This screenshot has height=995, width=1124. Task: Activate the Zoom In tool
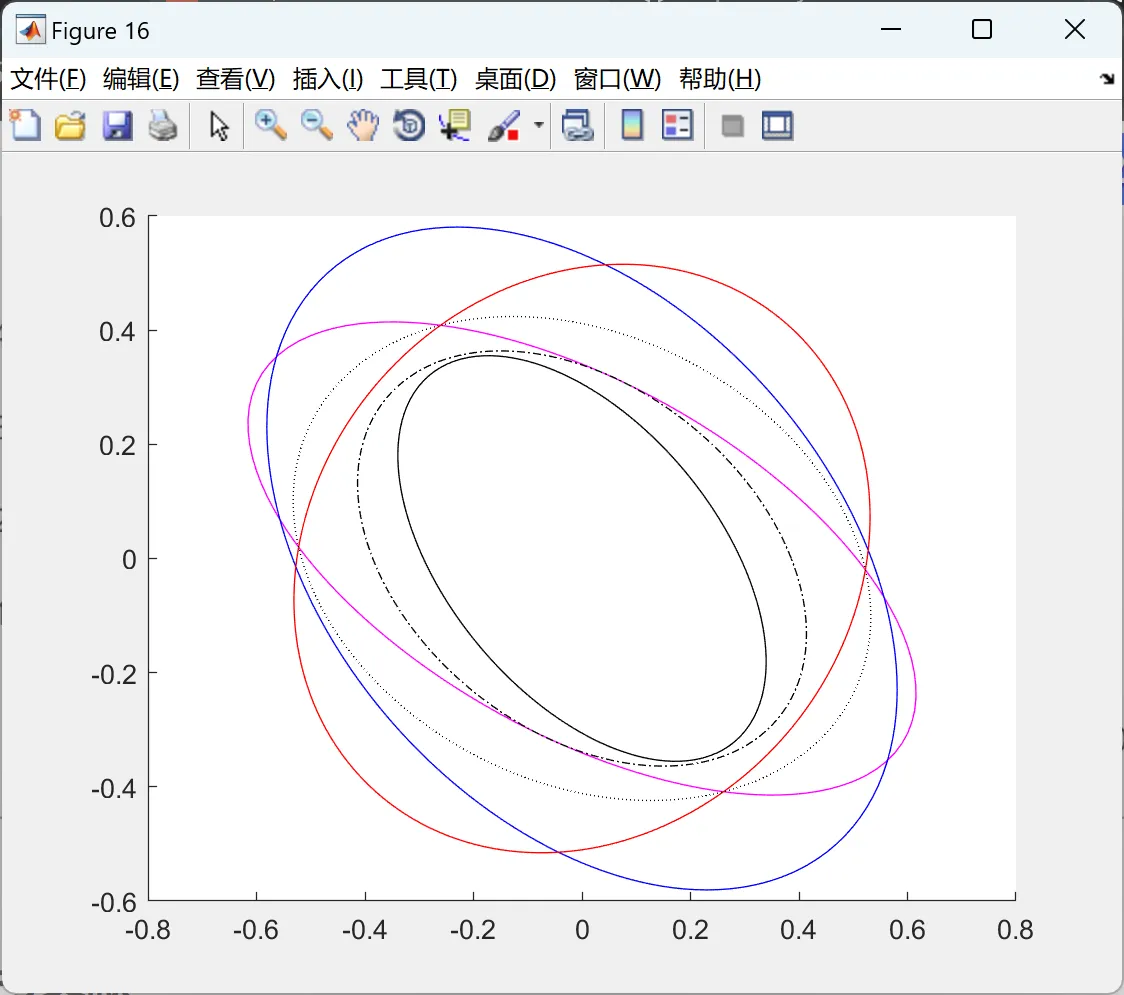click(x=270, y=125)
